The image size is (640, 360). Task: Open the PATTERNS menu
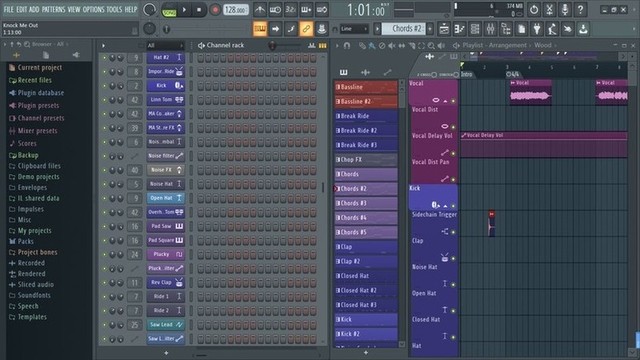point(53,9)
